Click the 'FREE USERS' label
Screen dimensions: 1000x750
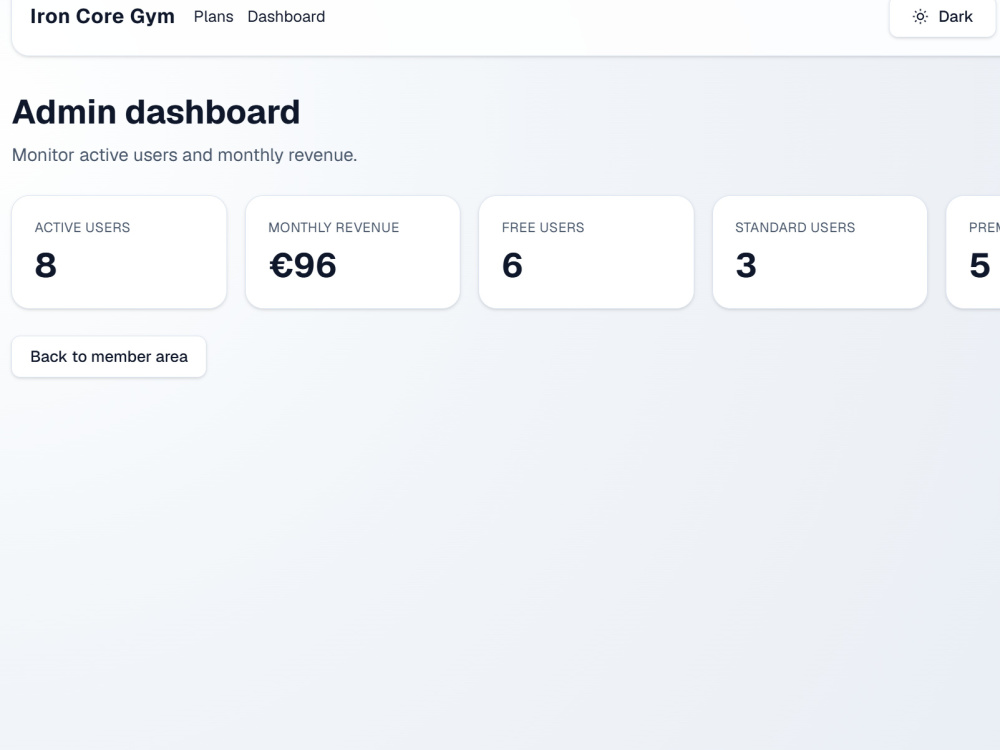(543, 228)
